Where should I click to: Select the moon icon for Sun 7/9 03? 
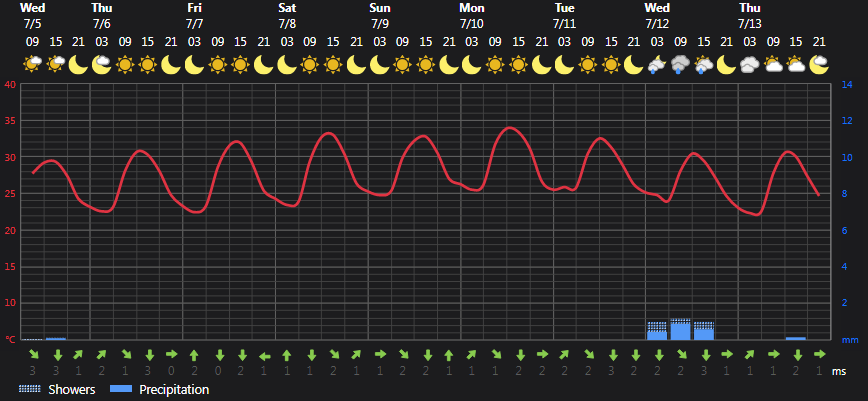380,64
